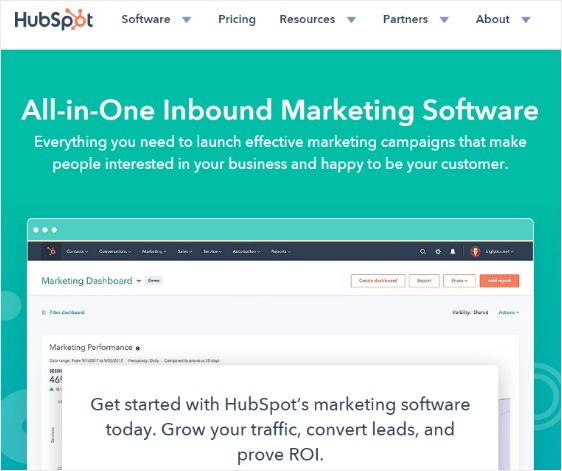
Task: Open the Actions dropdown in dashboard
Action: [x=509, y=313]
